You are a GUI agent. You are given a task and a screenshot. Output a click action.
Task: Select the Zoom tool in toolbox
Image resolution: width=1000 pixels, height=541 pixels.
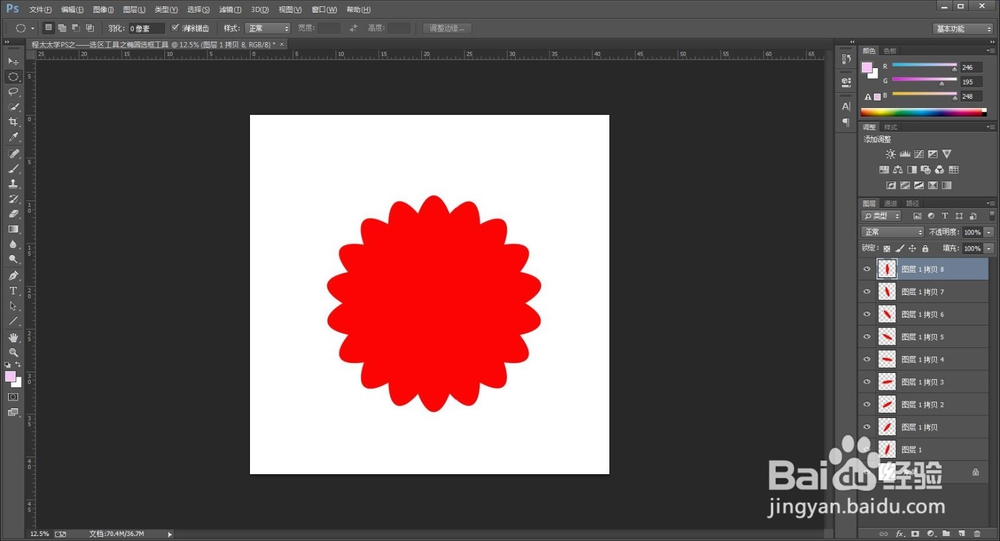(x=13, y=352)
